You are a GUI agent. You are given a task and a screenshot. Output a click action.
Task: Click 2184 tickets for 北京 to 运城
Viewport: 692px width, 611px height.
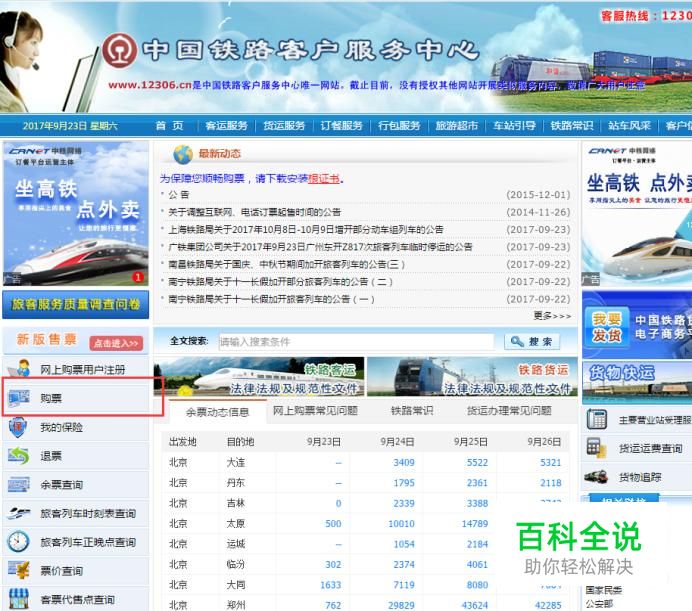coord(478,544)
